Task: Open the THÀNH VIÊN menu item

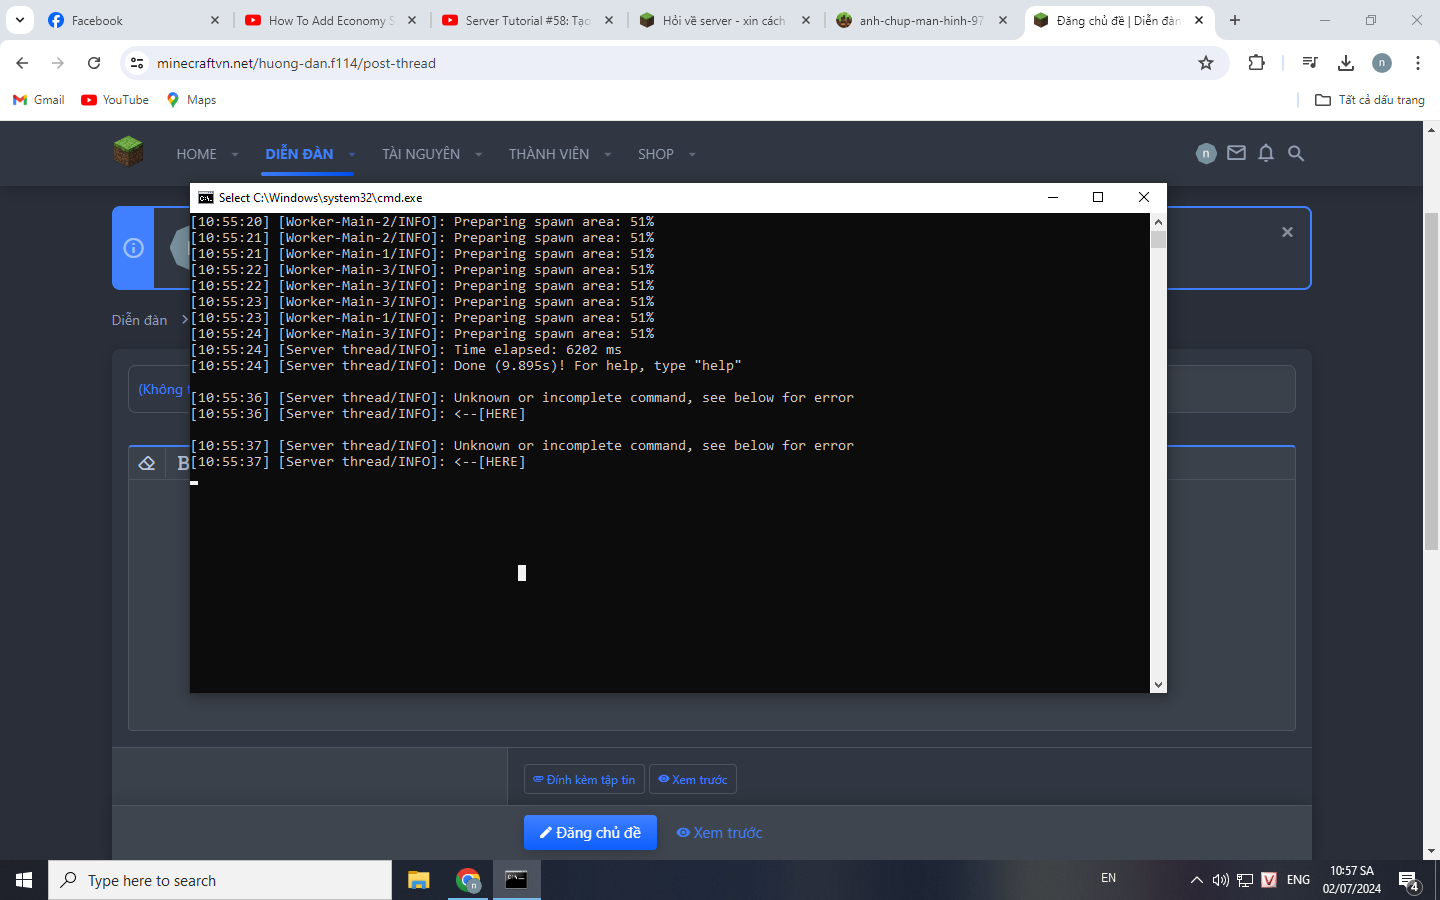Action: point(549,154)
